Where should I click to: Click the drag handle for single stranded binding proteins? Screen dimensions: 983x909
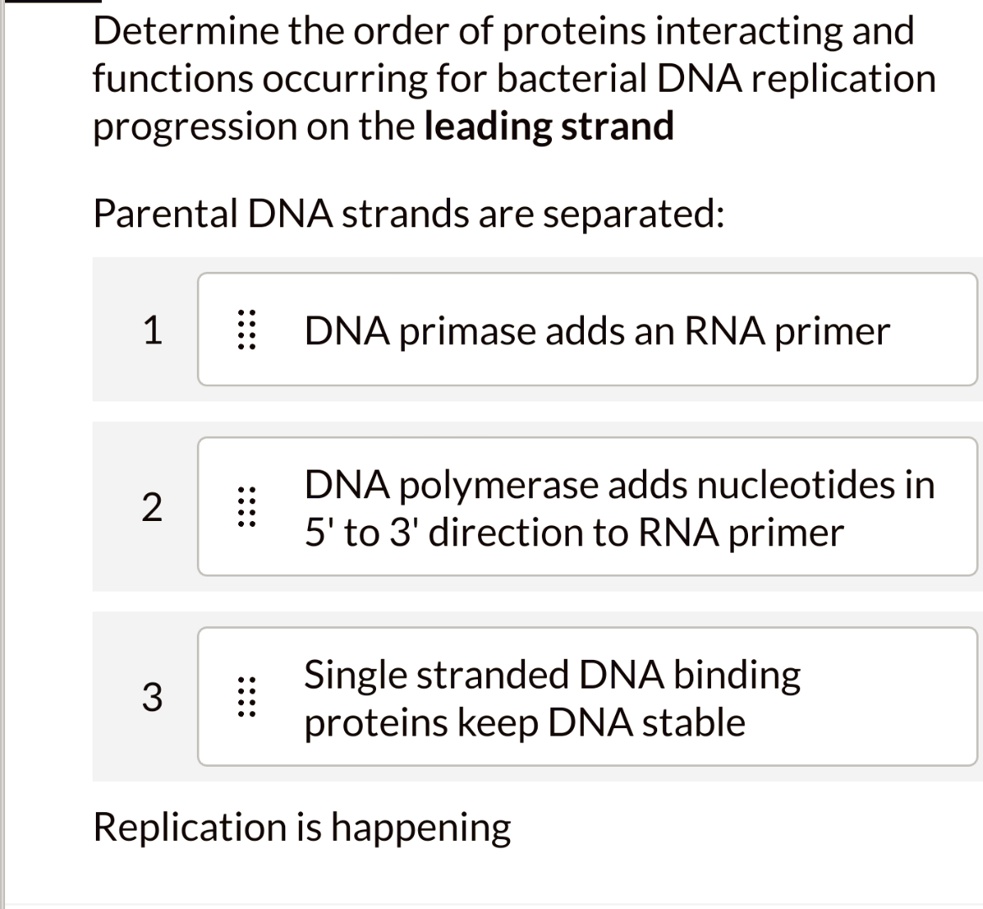(x=248, y=697)
